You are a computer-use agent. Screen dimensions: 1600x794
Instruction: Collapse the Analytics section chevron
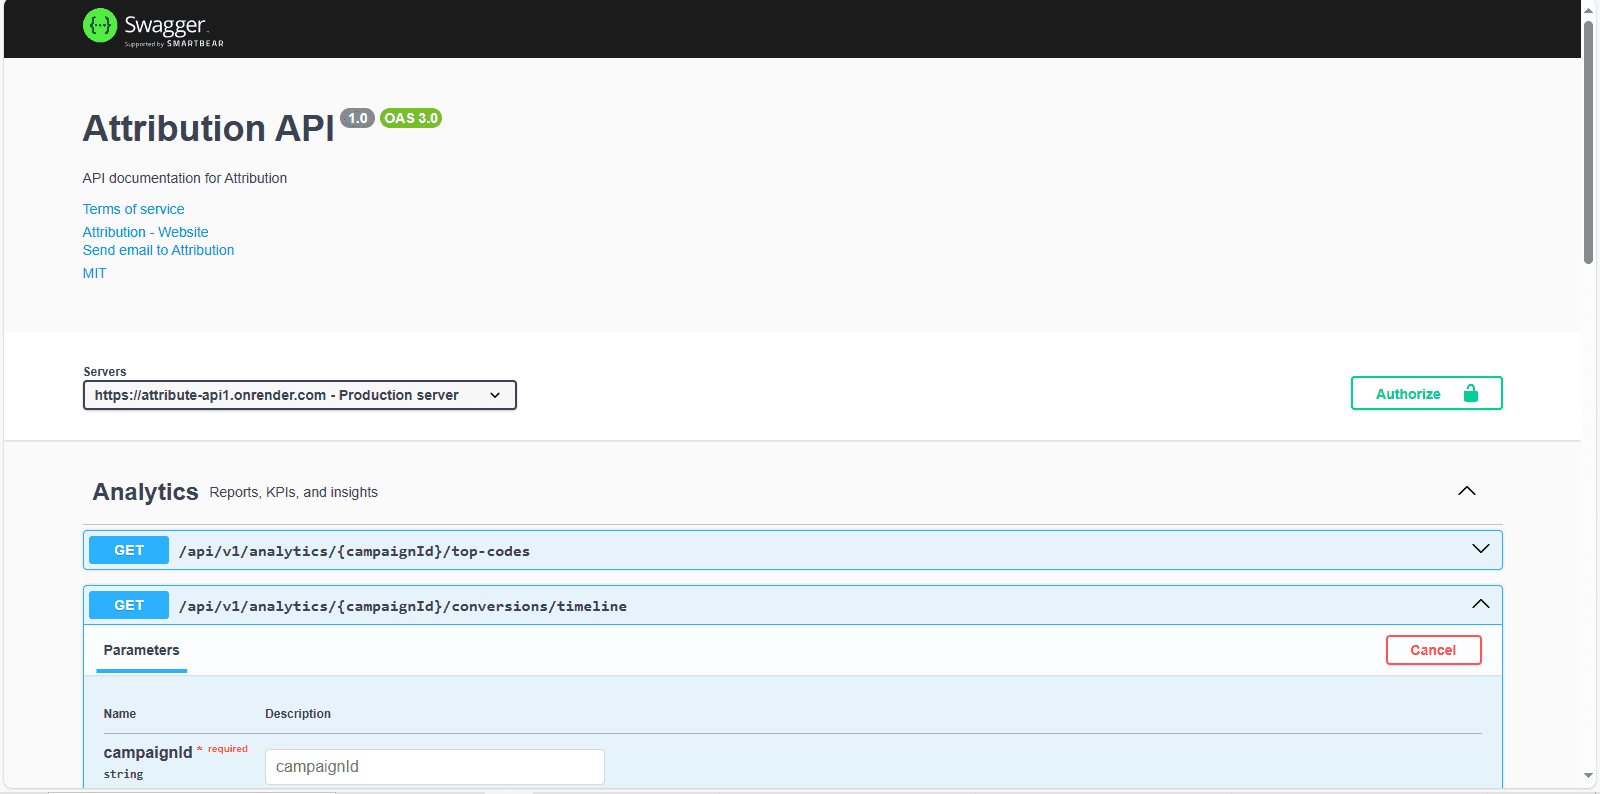(x=1467, y=491)
